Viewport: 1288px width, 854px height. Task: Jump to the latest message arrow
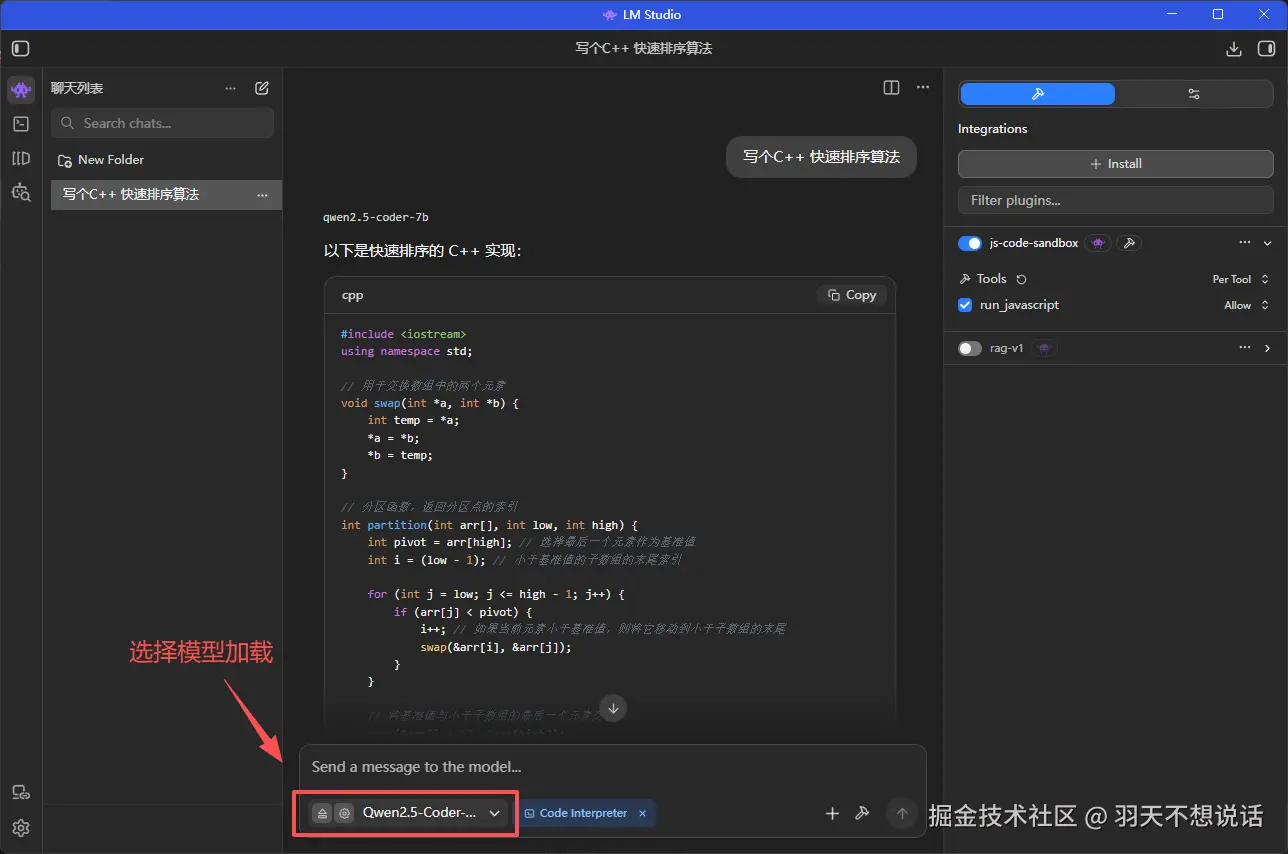point(614,708)
